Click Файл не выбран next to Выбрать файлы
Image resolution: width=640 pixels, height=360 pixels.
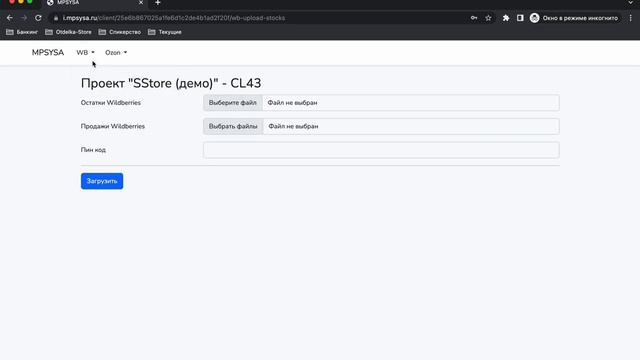293,127
